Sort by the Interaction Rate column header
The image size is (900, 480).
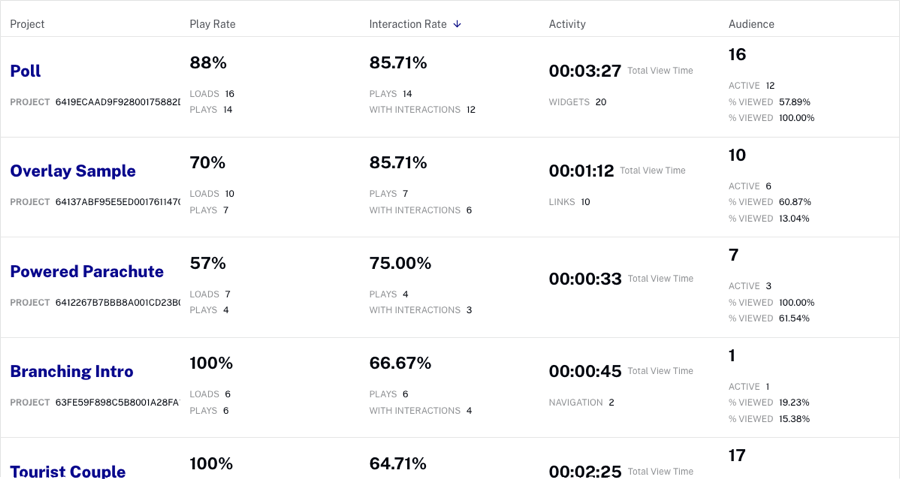pyautogui.click(x=407, y=24)
